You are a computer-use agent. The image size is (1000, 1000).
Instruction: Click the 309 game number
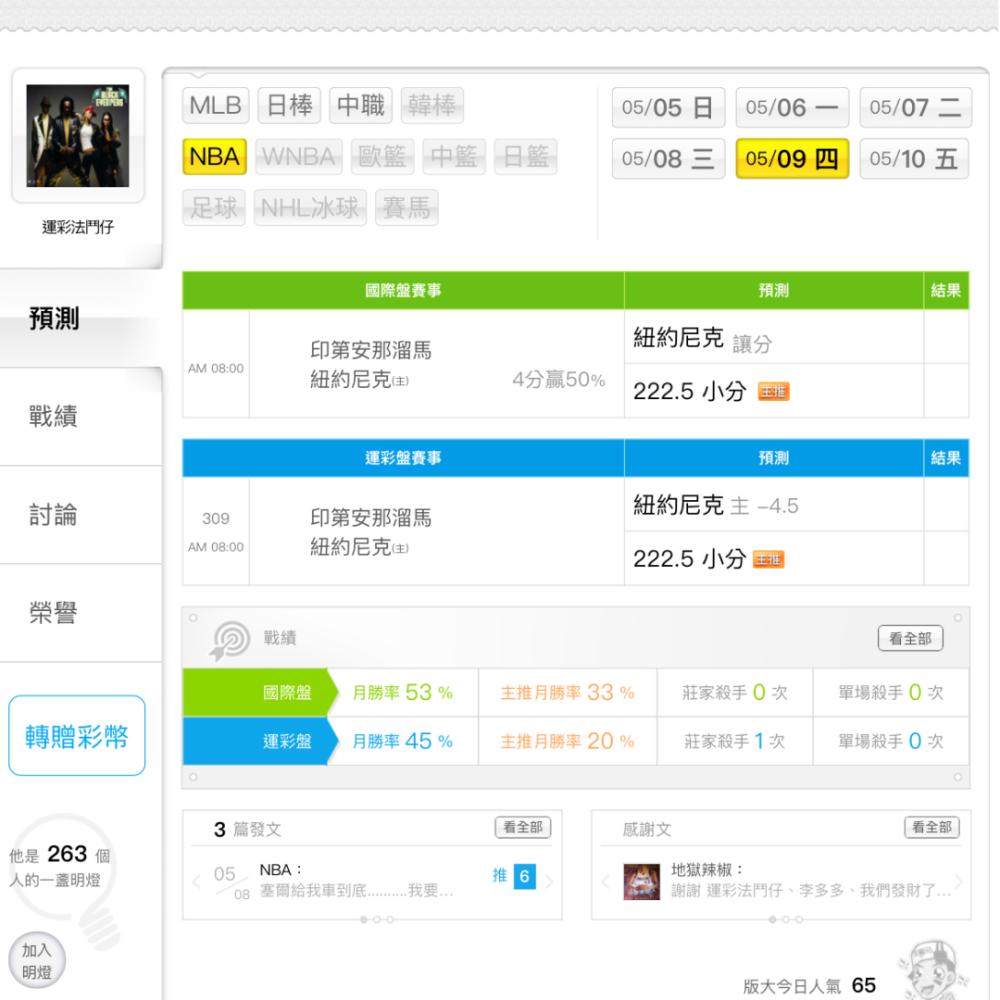(x=216, y=518)
